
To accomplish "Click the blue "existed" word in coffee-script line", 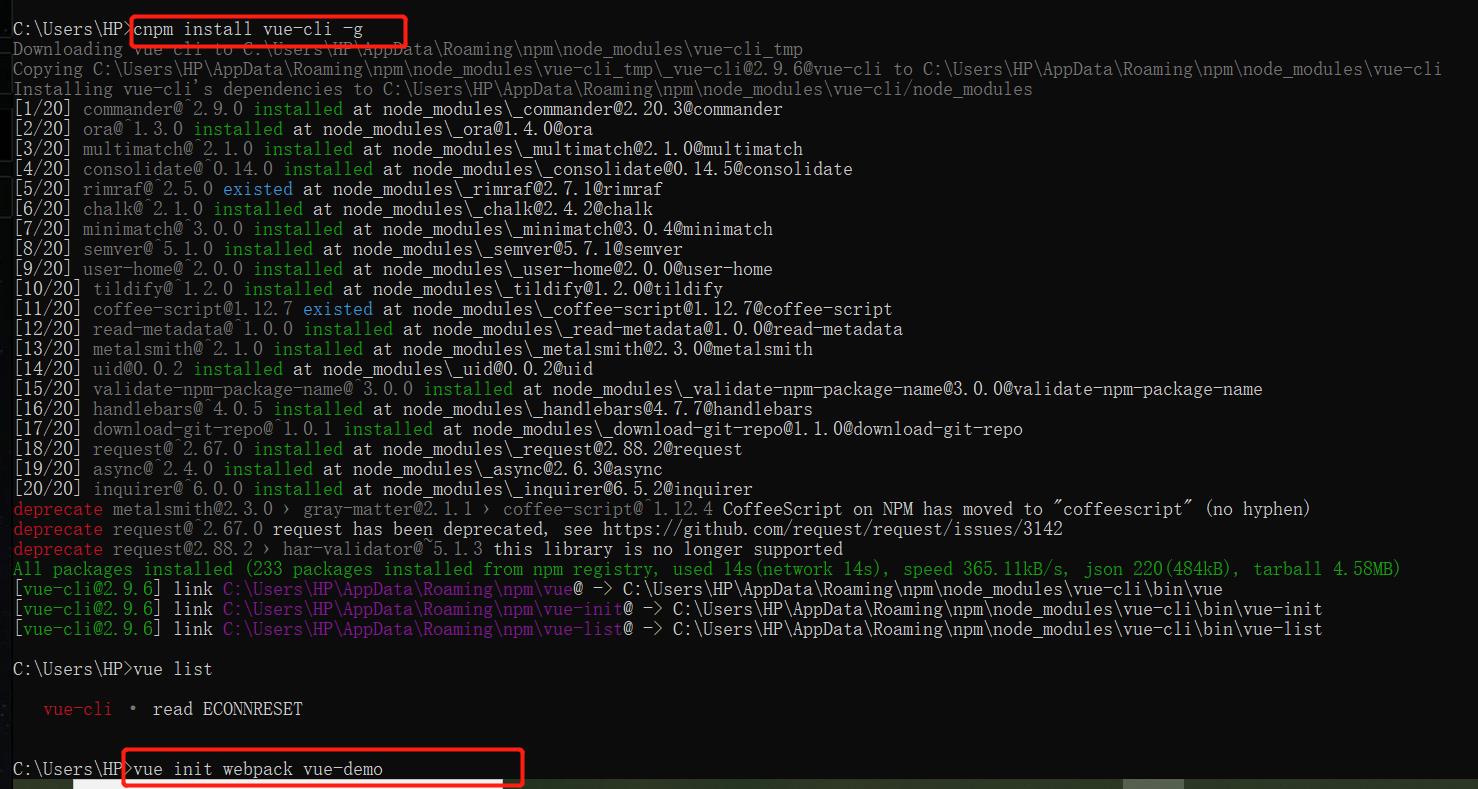I will coord(338,309).
